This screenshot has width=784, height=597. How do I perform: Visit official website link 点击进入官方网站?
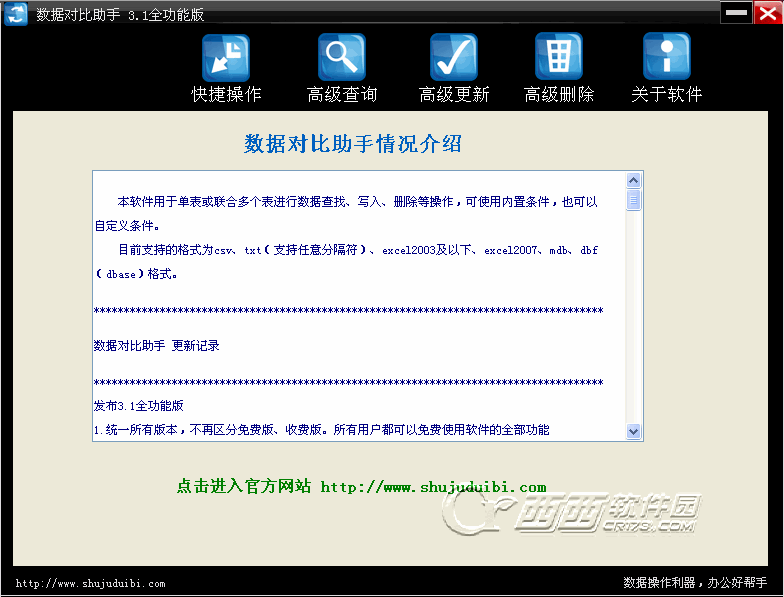coord(362,486)
